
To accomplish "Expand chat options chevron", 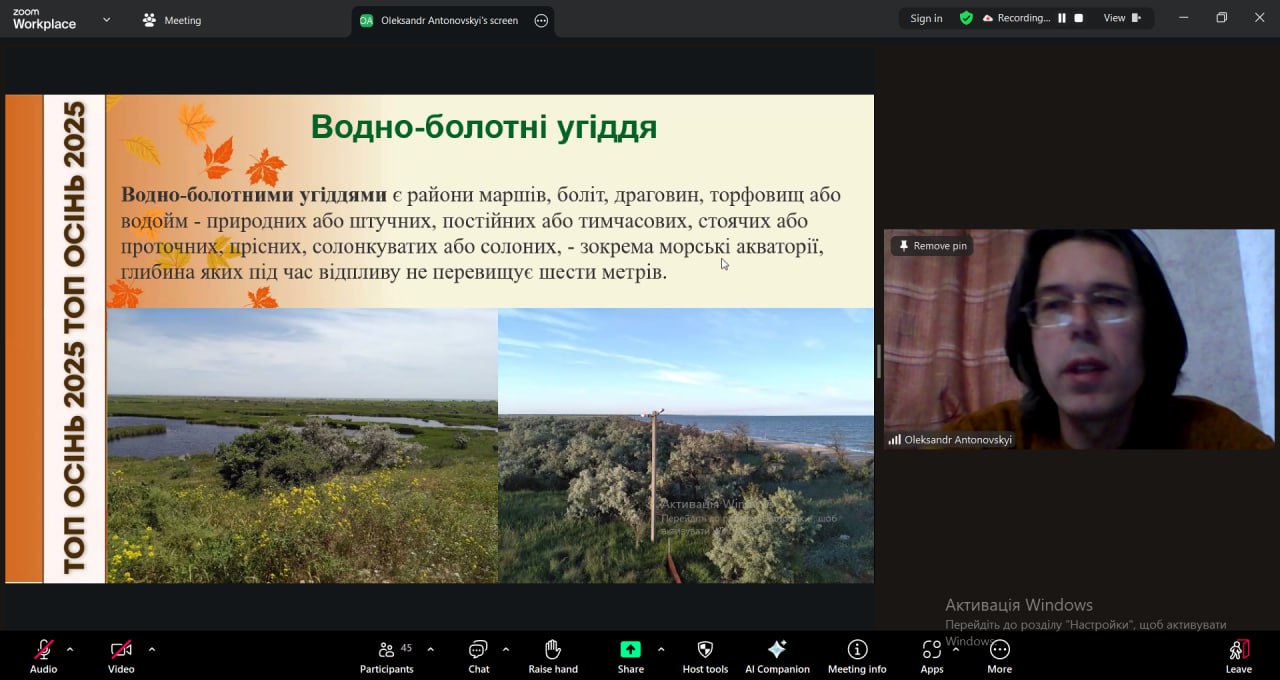I will click(505, 649).
